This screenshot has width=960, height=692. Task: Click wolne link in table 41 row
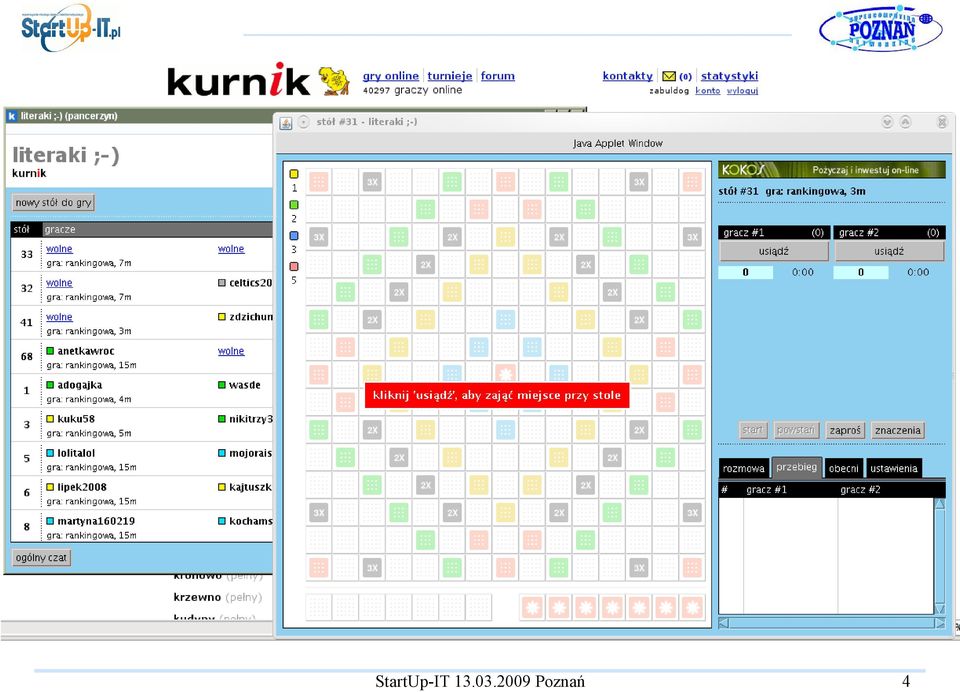tap(59, 317)
